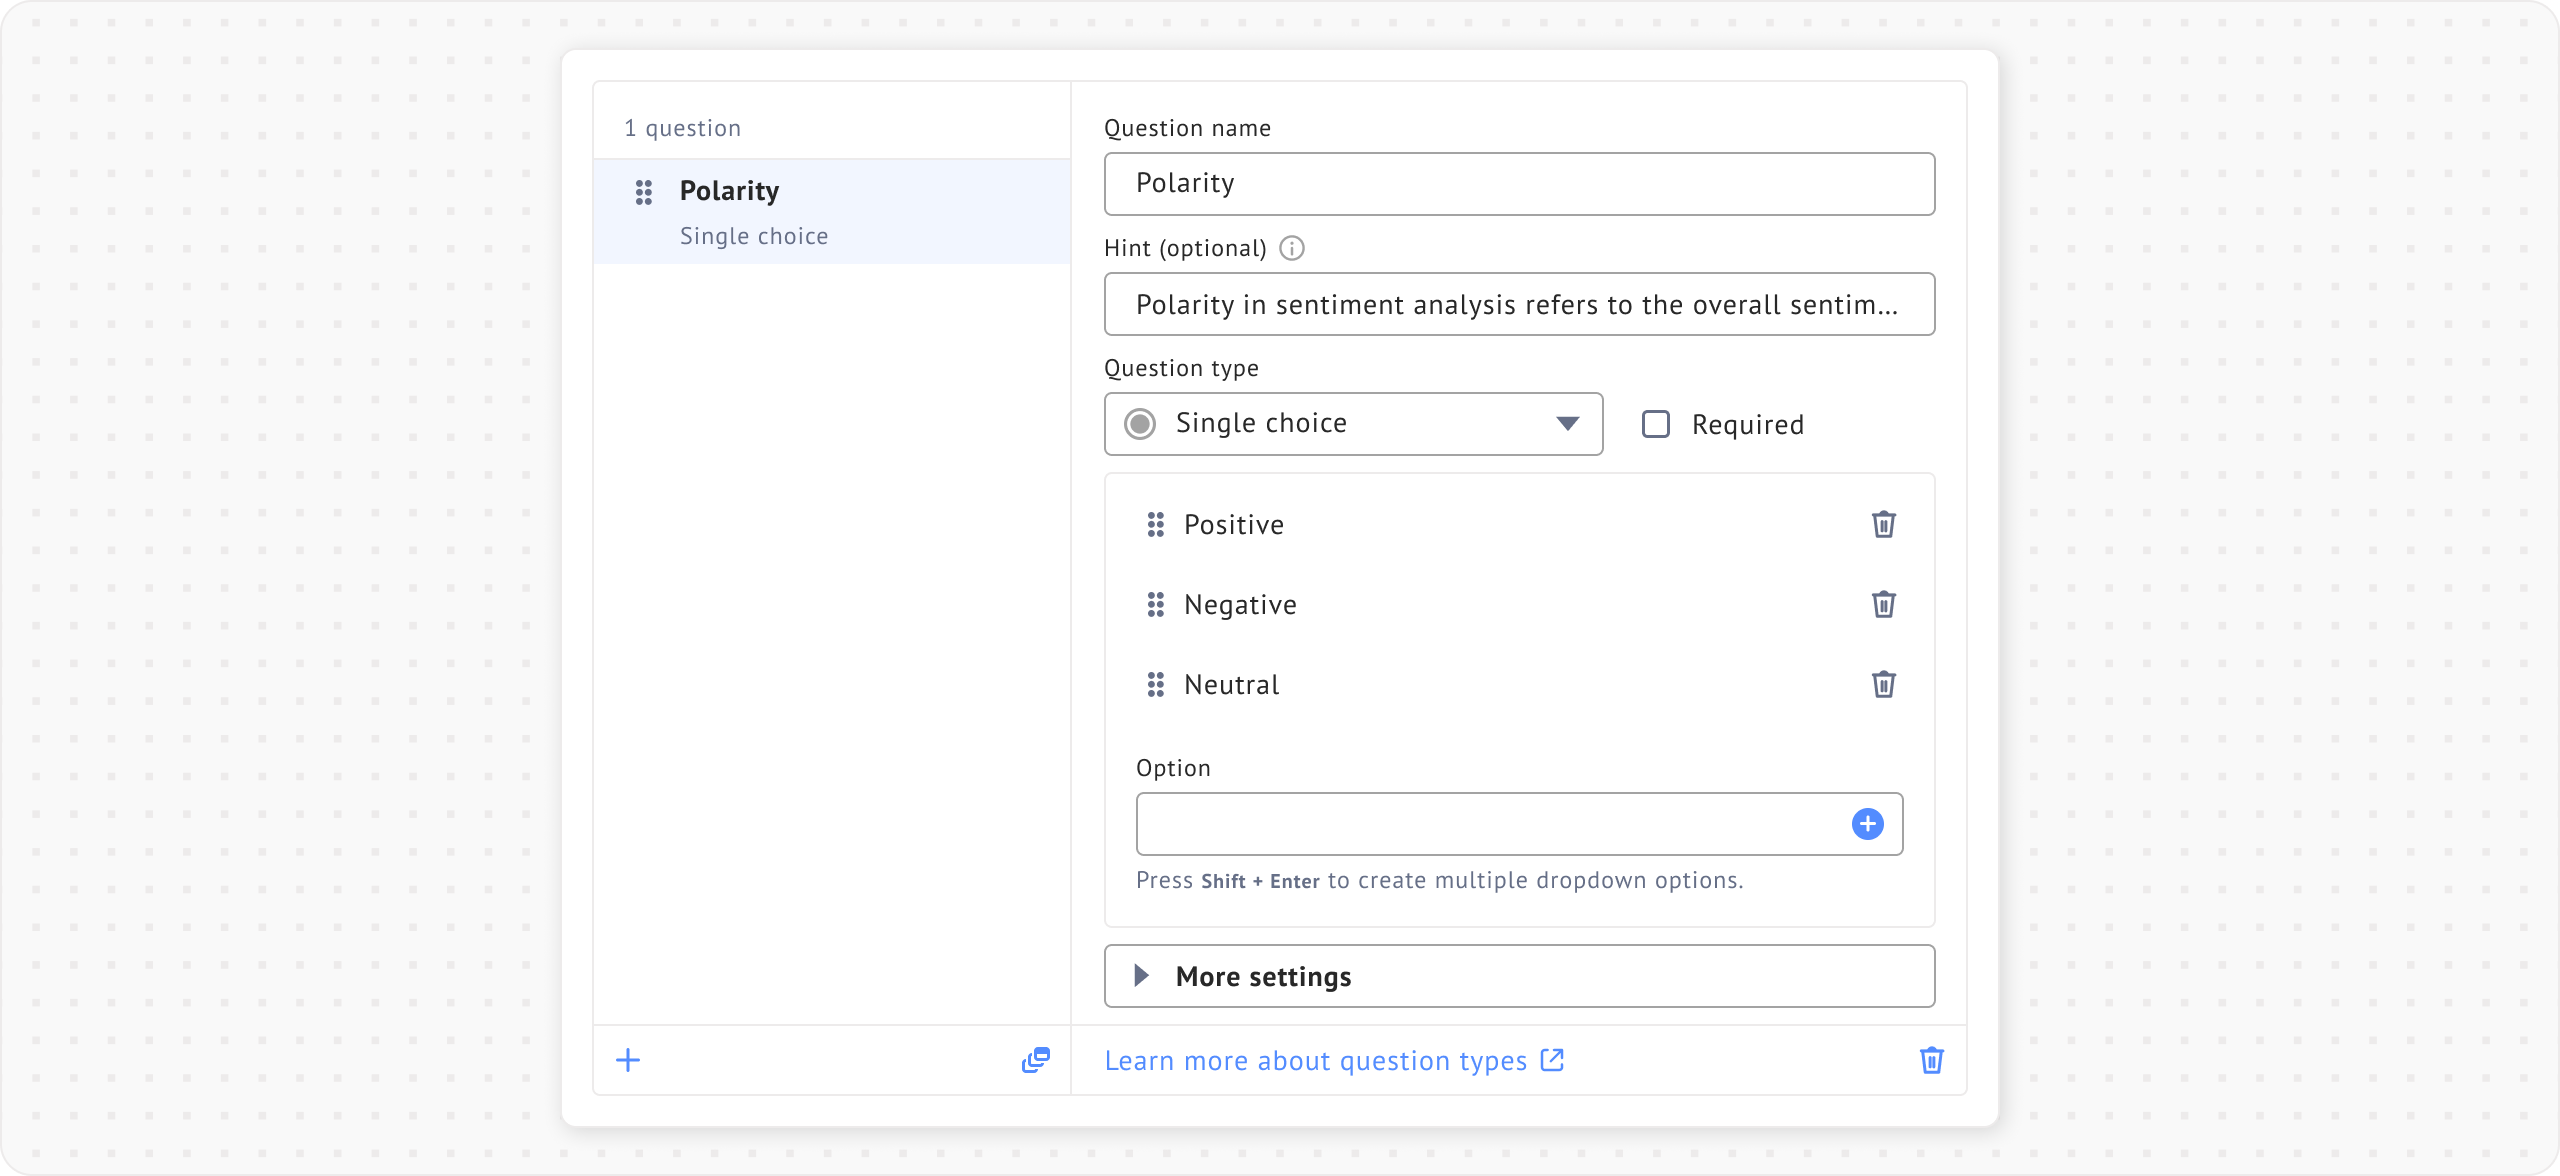The width and height of the screenshot is (2560, 1176).
Task: Open the Question type dropdown
Action: pyautogui.click(x=1352, y=424)
